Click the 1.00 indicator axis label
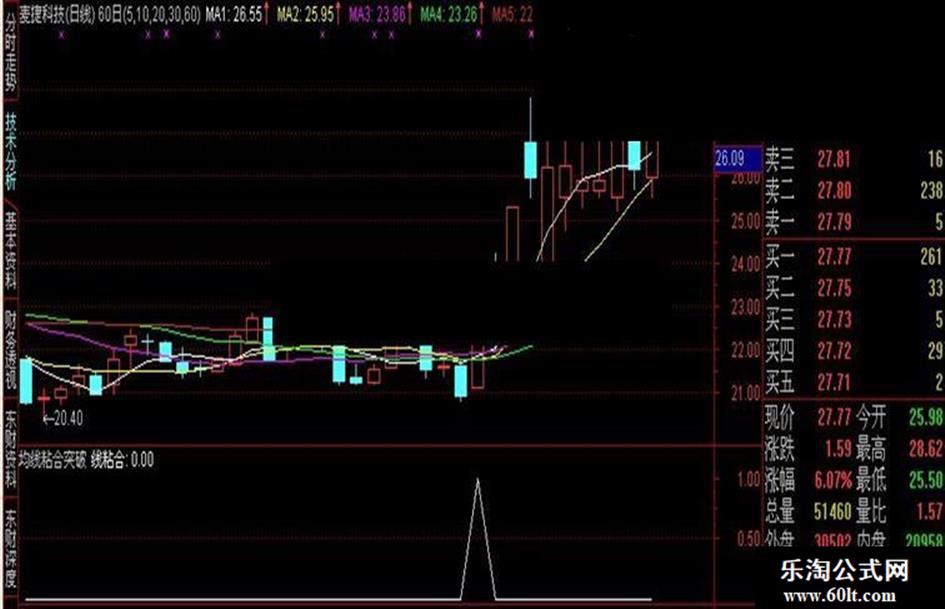 pyautogui.click(x=748, y=481)
